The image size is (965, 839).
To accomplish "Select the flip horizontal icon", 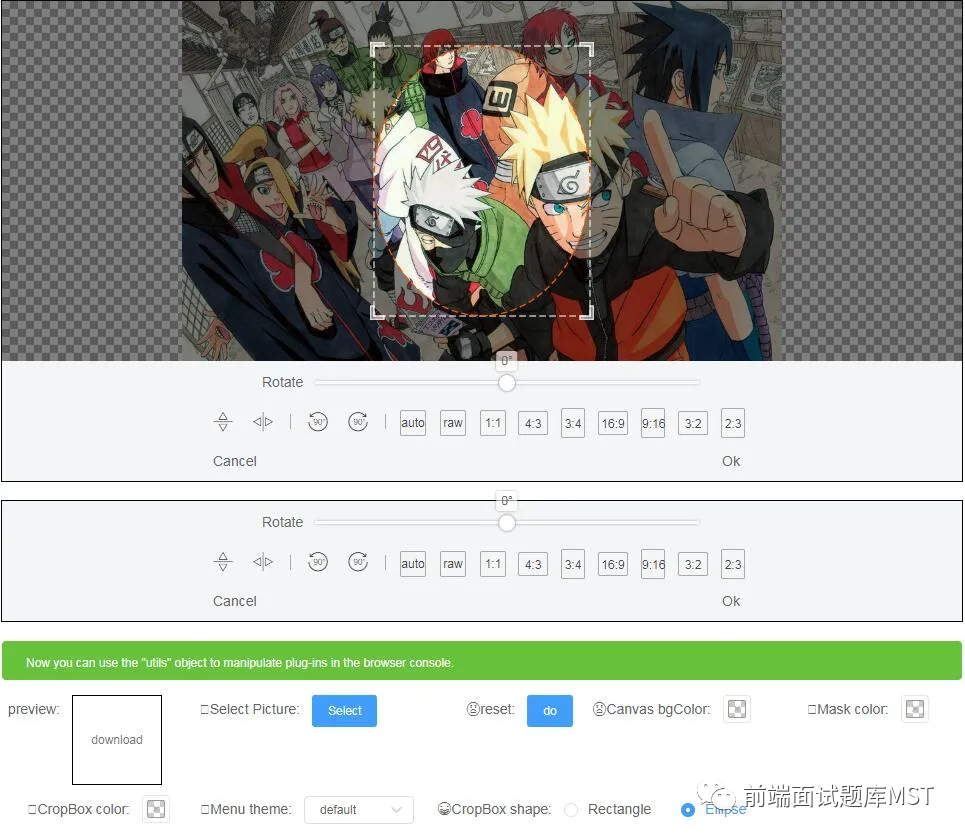I will tap(262, 422).
